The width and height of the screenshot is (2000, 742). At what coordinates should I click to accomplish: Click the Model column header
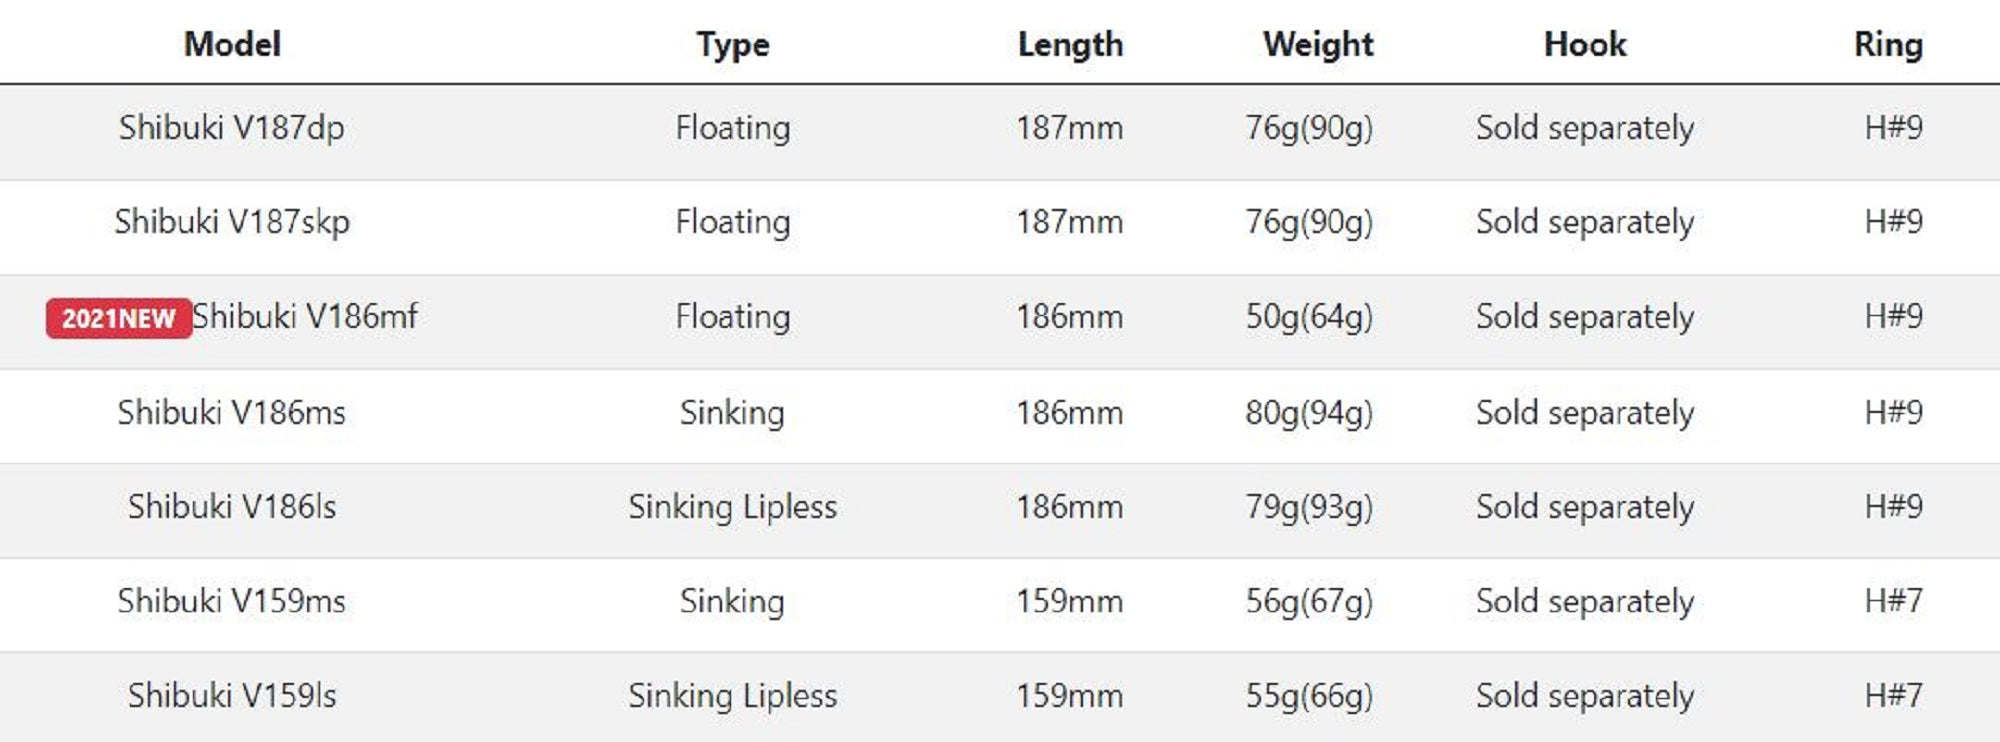(232, 44)
